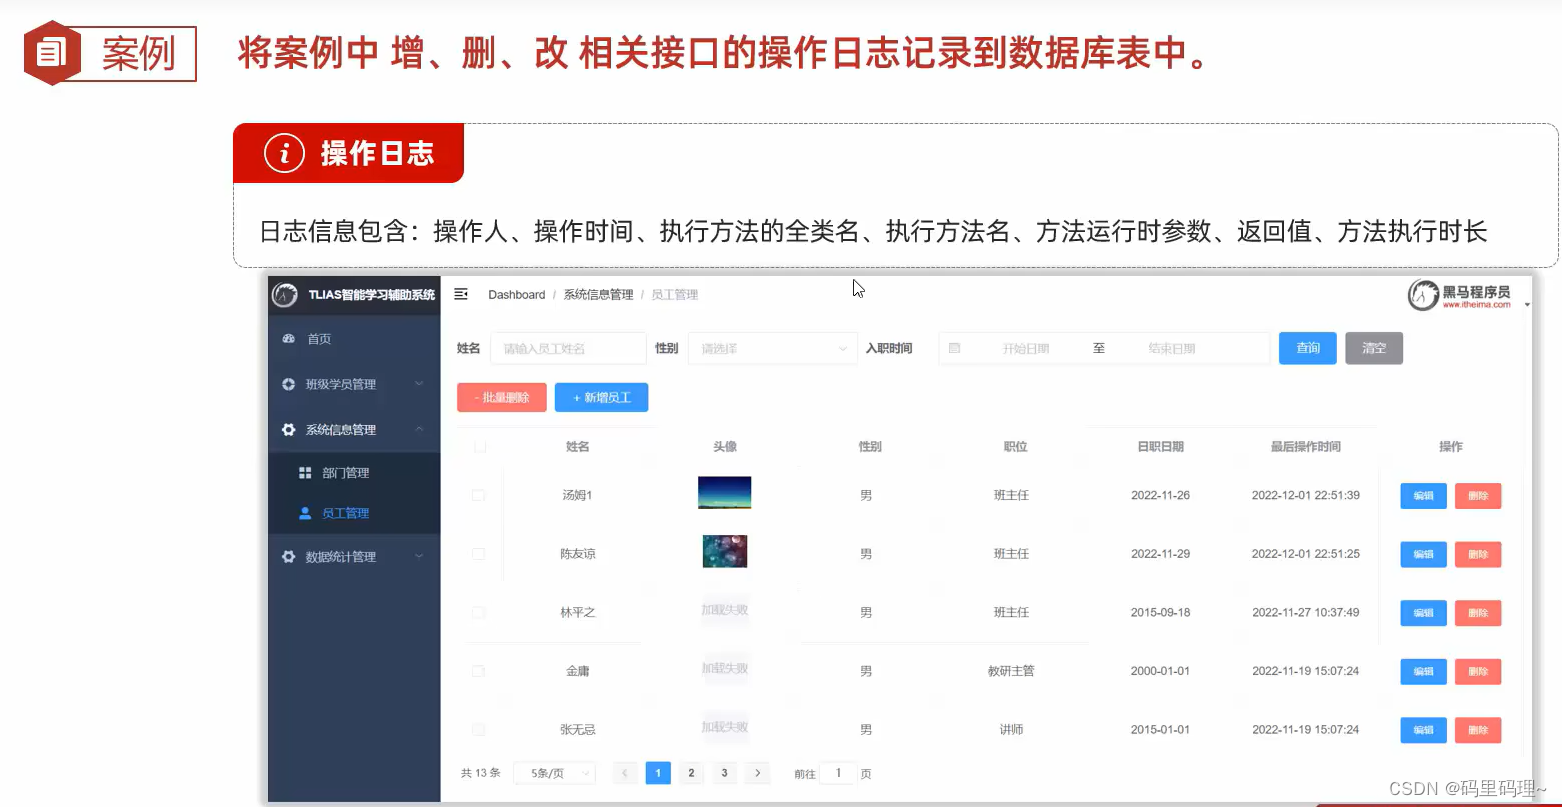The height and width of the screenshot is (807, 1562).
Task: Check the checkbox for row 陈友谅
Action: 478,554
